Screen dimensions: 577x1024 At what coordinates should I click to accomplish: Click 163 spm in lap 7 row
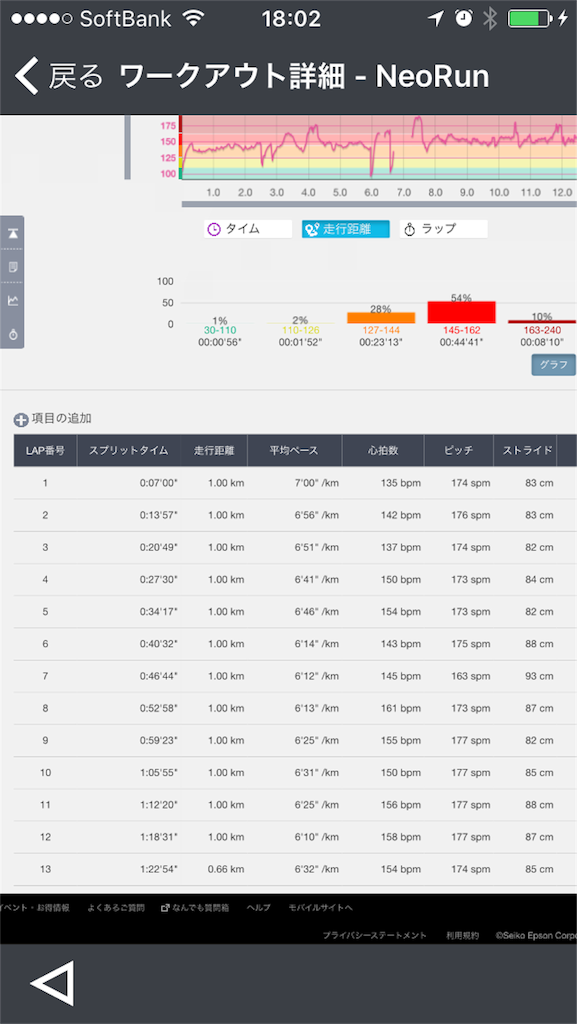coord(471,676)
